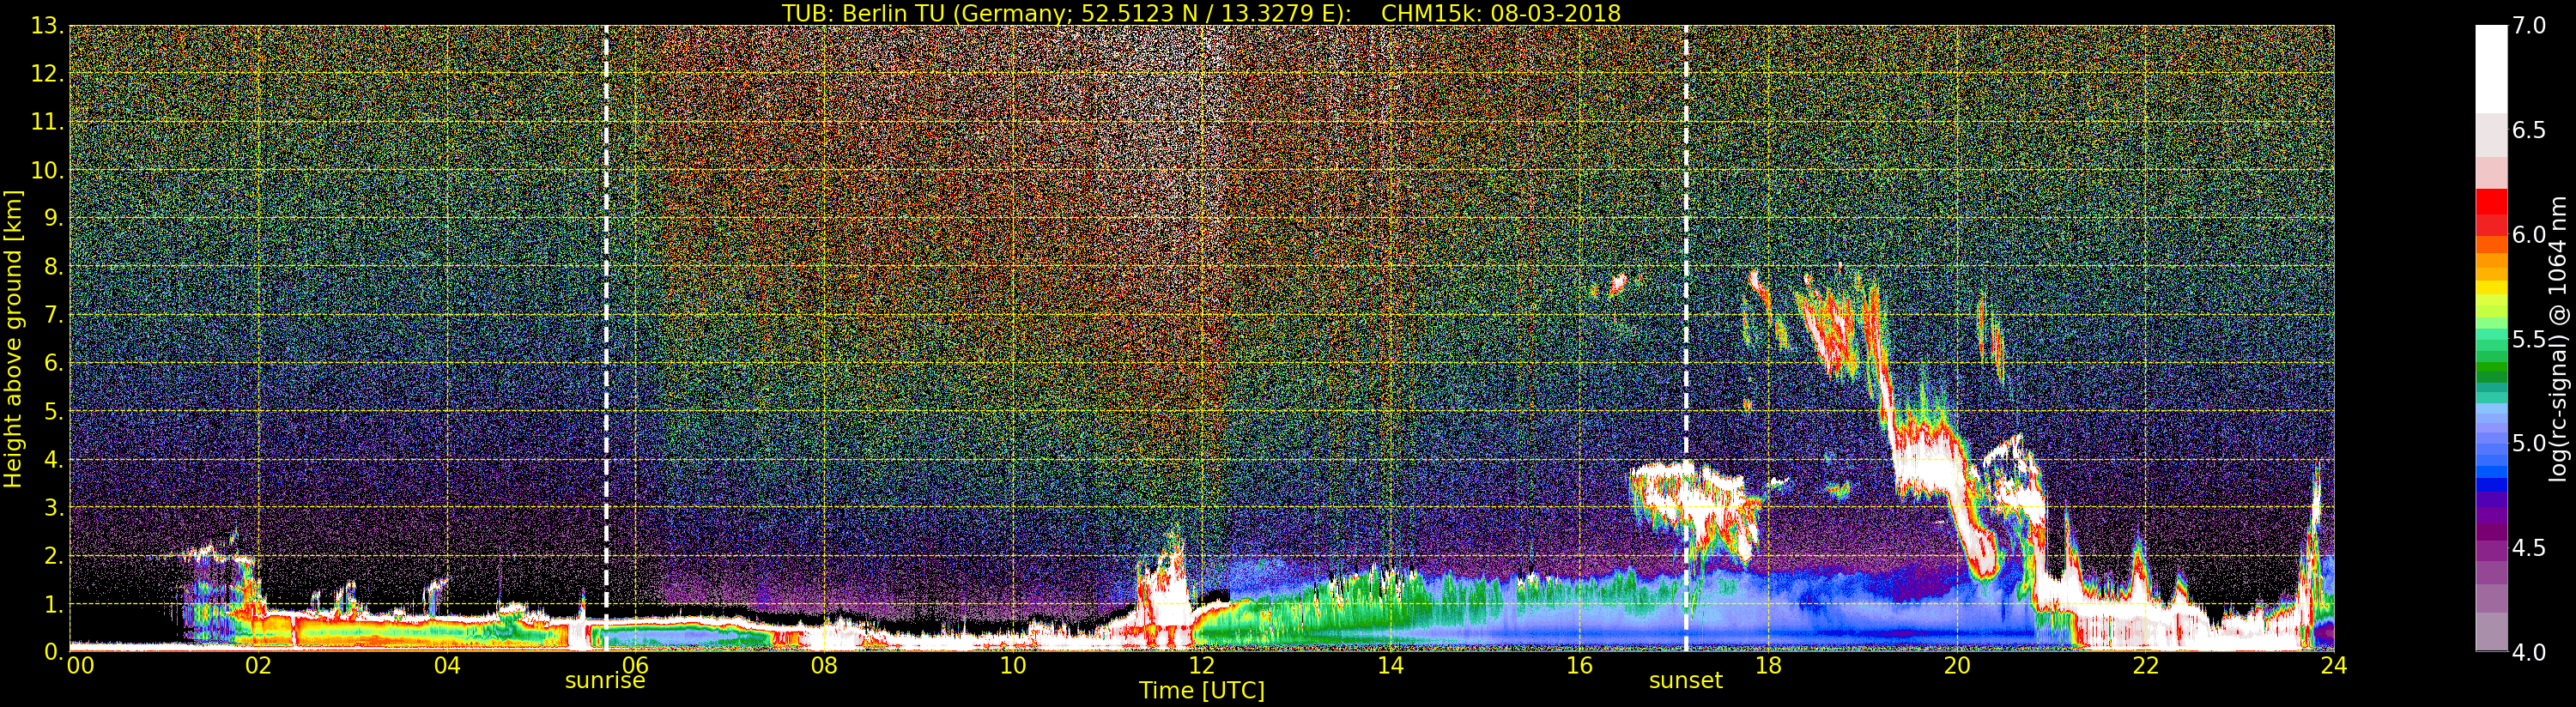
Task: Click height axis tick '5.'
Action: (54, 411)
